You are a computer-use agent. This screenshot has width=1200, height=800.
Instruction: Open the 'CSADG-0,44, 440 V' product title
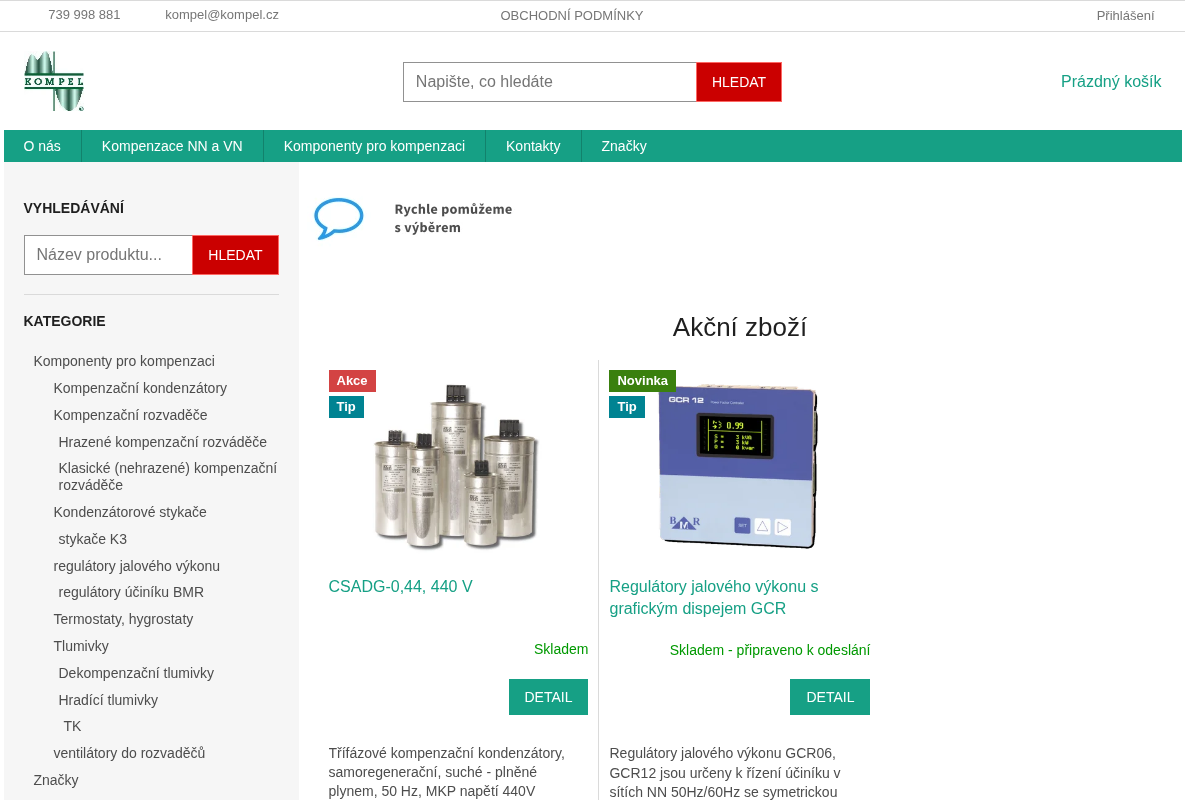tap(400, 587)
